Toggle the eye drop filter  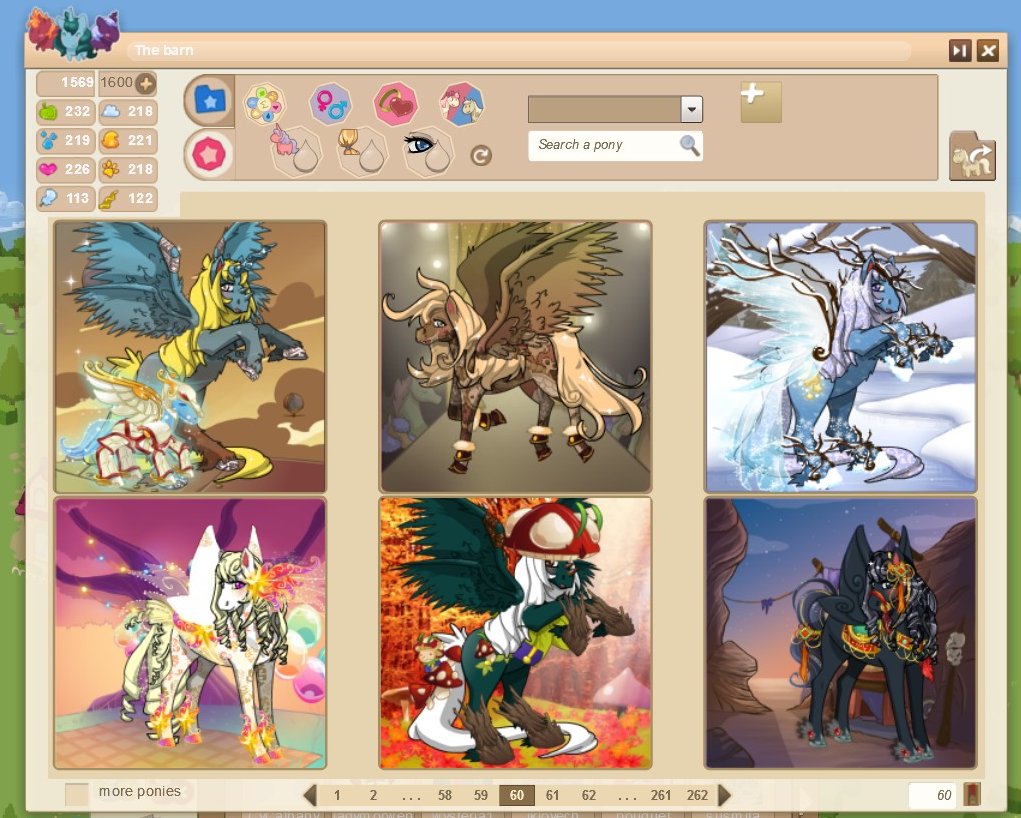(428, 151)
